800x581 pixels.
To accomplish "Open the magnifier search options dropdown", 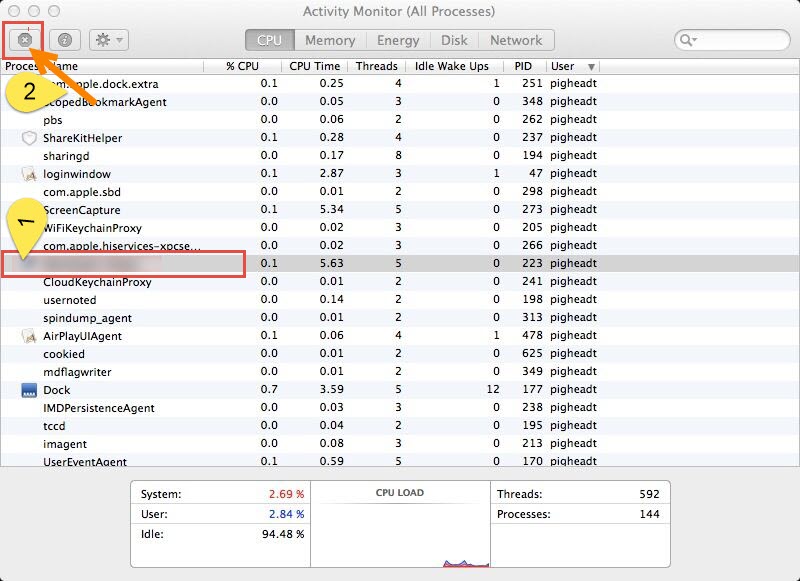I will coord(688,40).
